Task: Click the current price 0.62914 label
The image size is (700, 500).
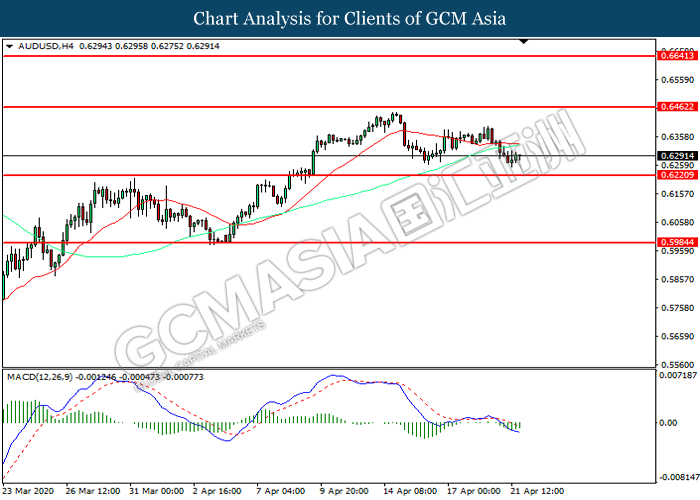Action: [677, 156]
